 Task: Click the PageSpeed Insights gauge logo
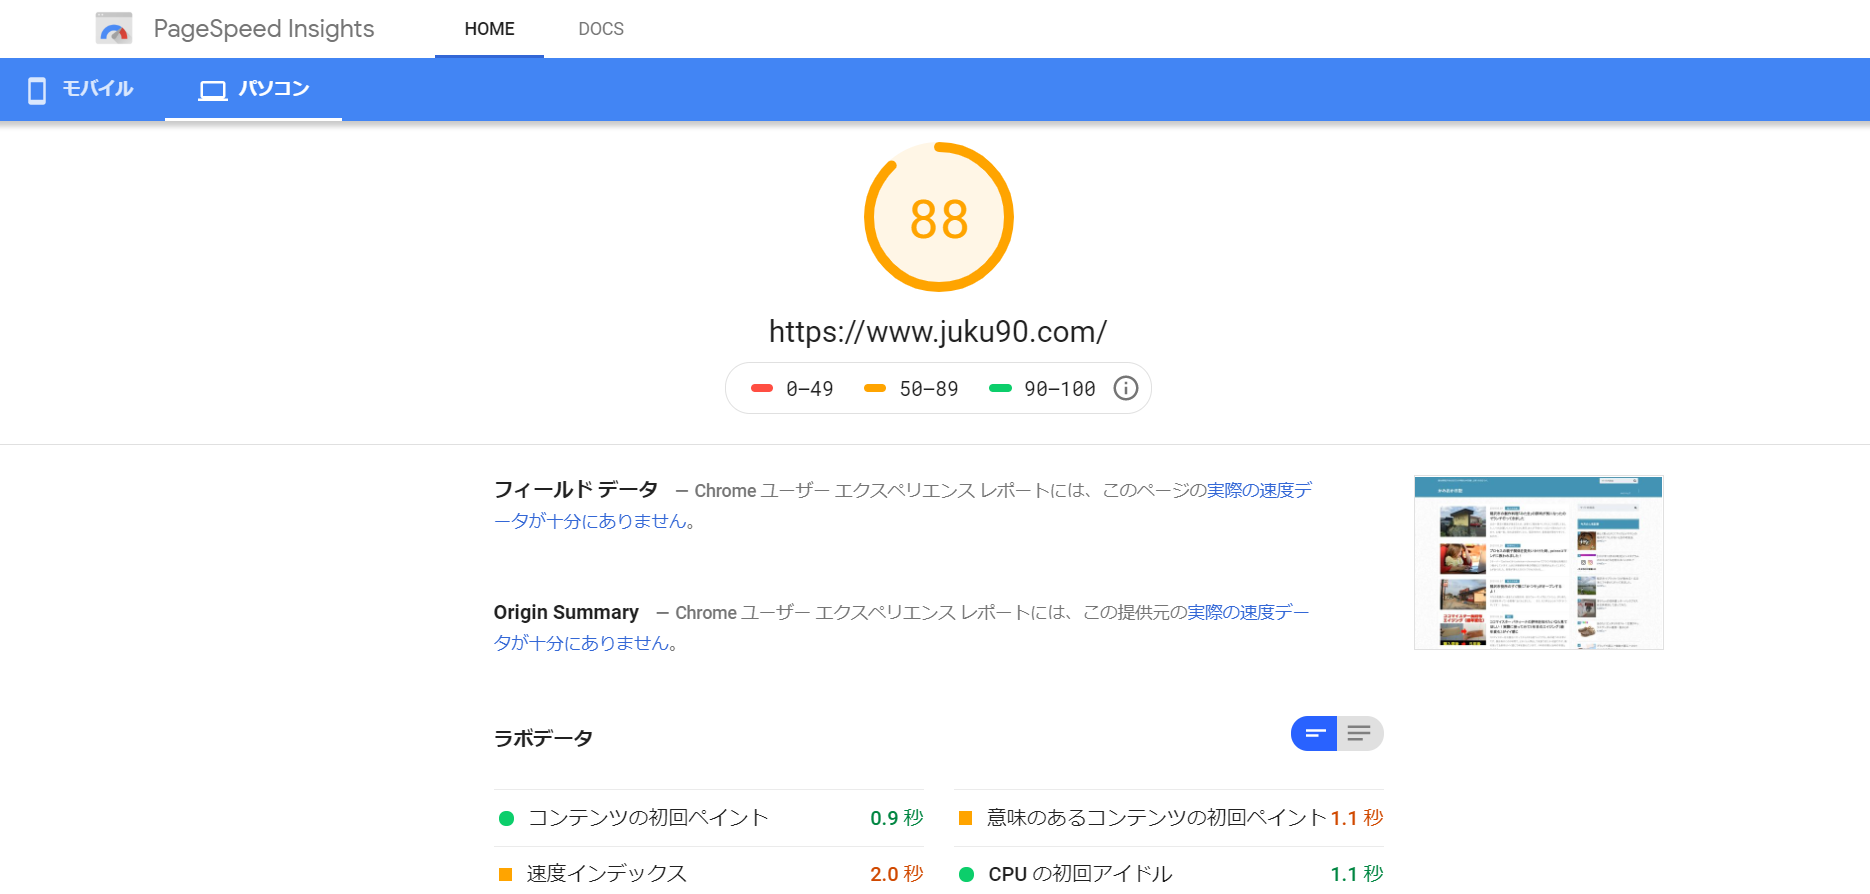click(114, 28)
